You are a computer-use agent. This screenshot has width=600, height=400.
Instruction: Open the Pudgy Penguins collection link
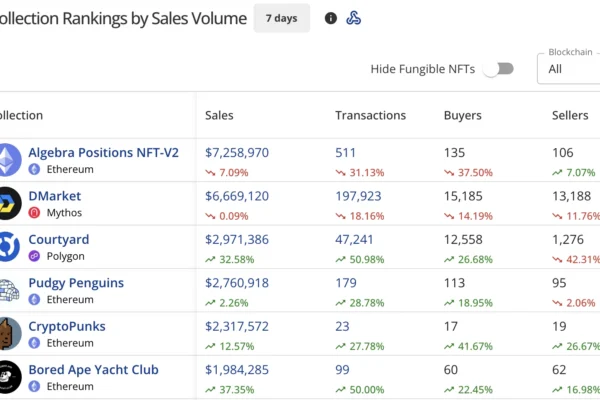[76, 283]
